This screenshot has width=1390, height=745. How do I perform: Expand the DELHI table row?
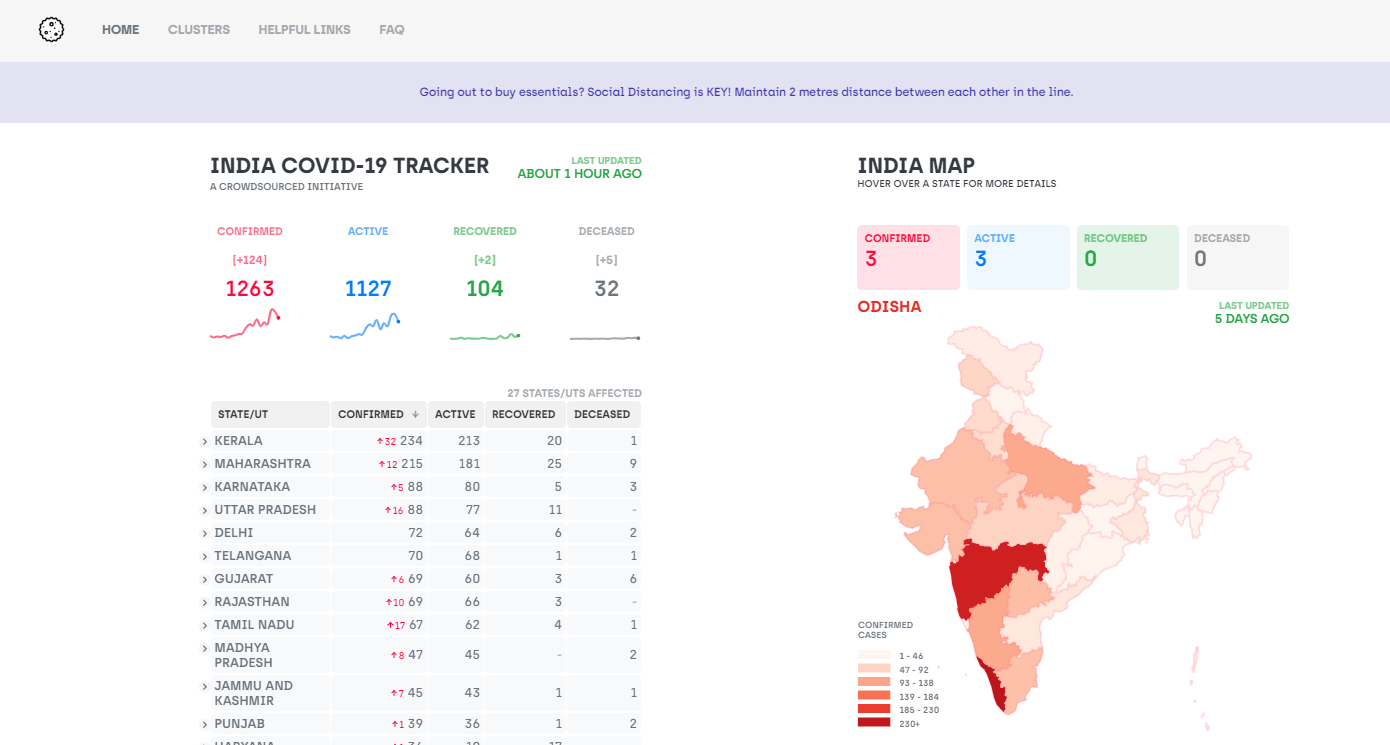[x=204, y=532]
